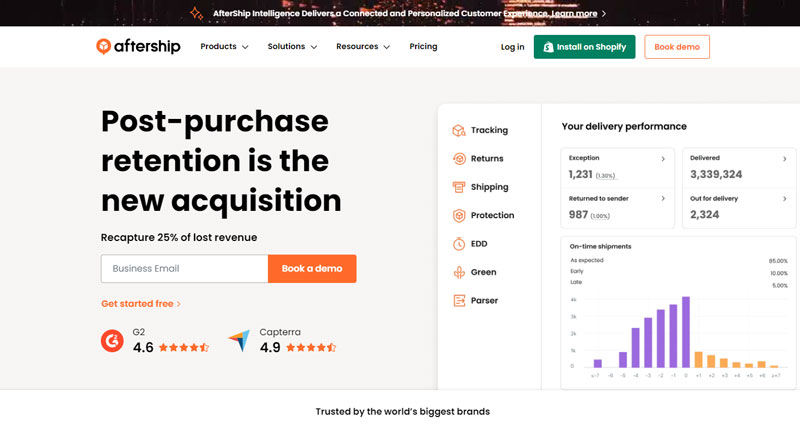Select the Returns icon

coord(459,159)
